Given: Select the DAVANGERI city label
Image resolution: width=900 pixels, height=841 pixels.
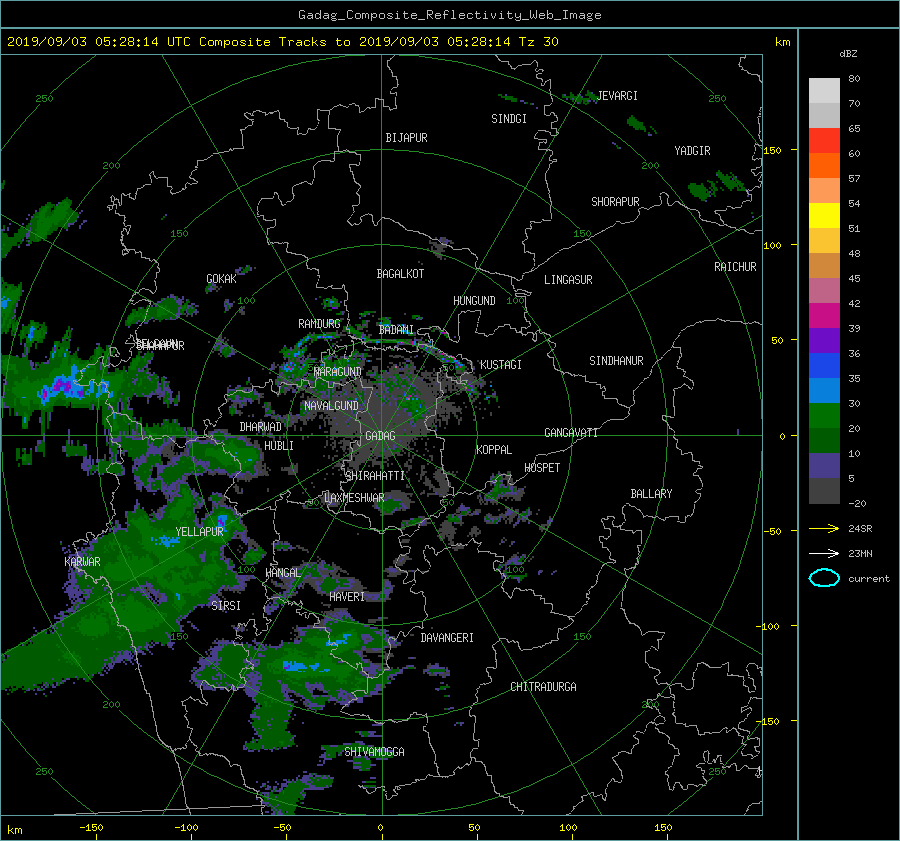Looking at the screenshot, I should click(447, 638).
